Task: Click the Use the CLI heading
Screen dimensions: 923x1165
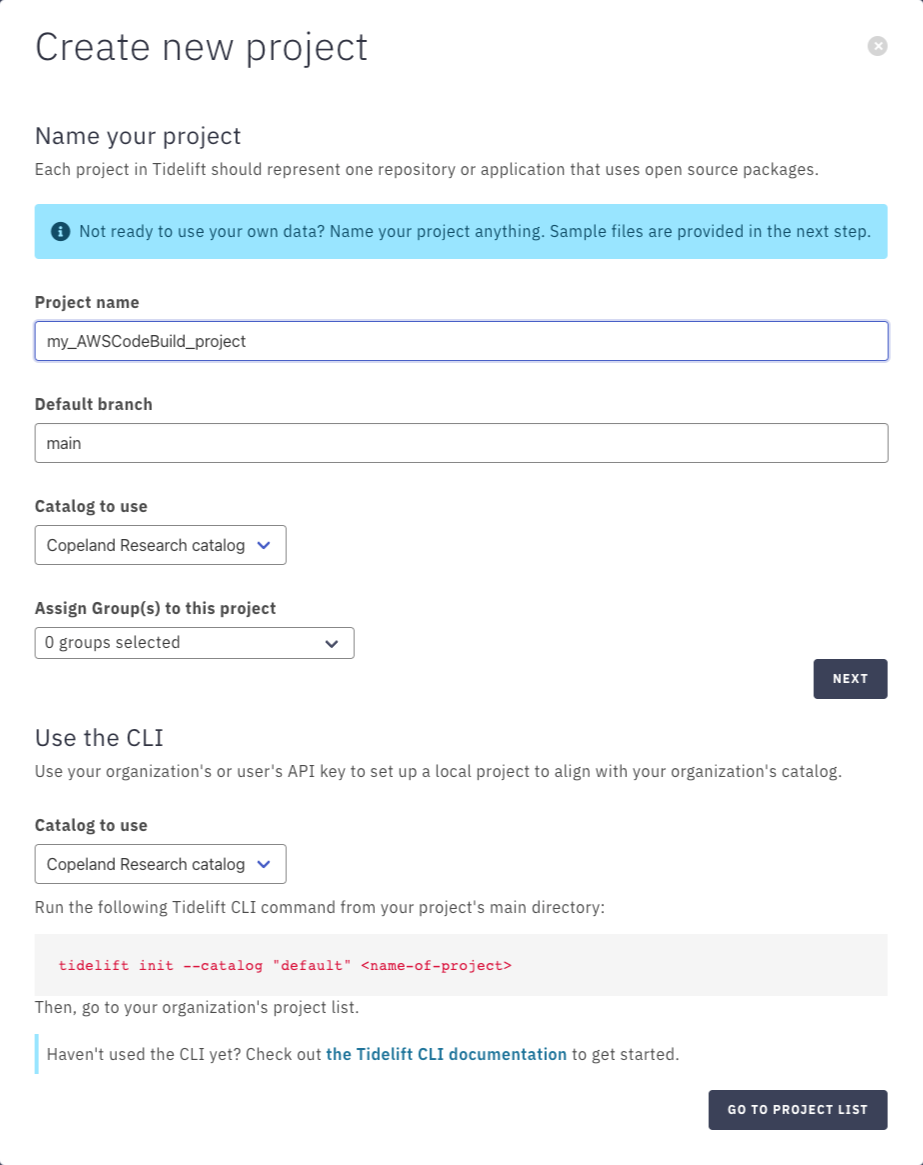Action: coord(99,738)
